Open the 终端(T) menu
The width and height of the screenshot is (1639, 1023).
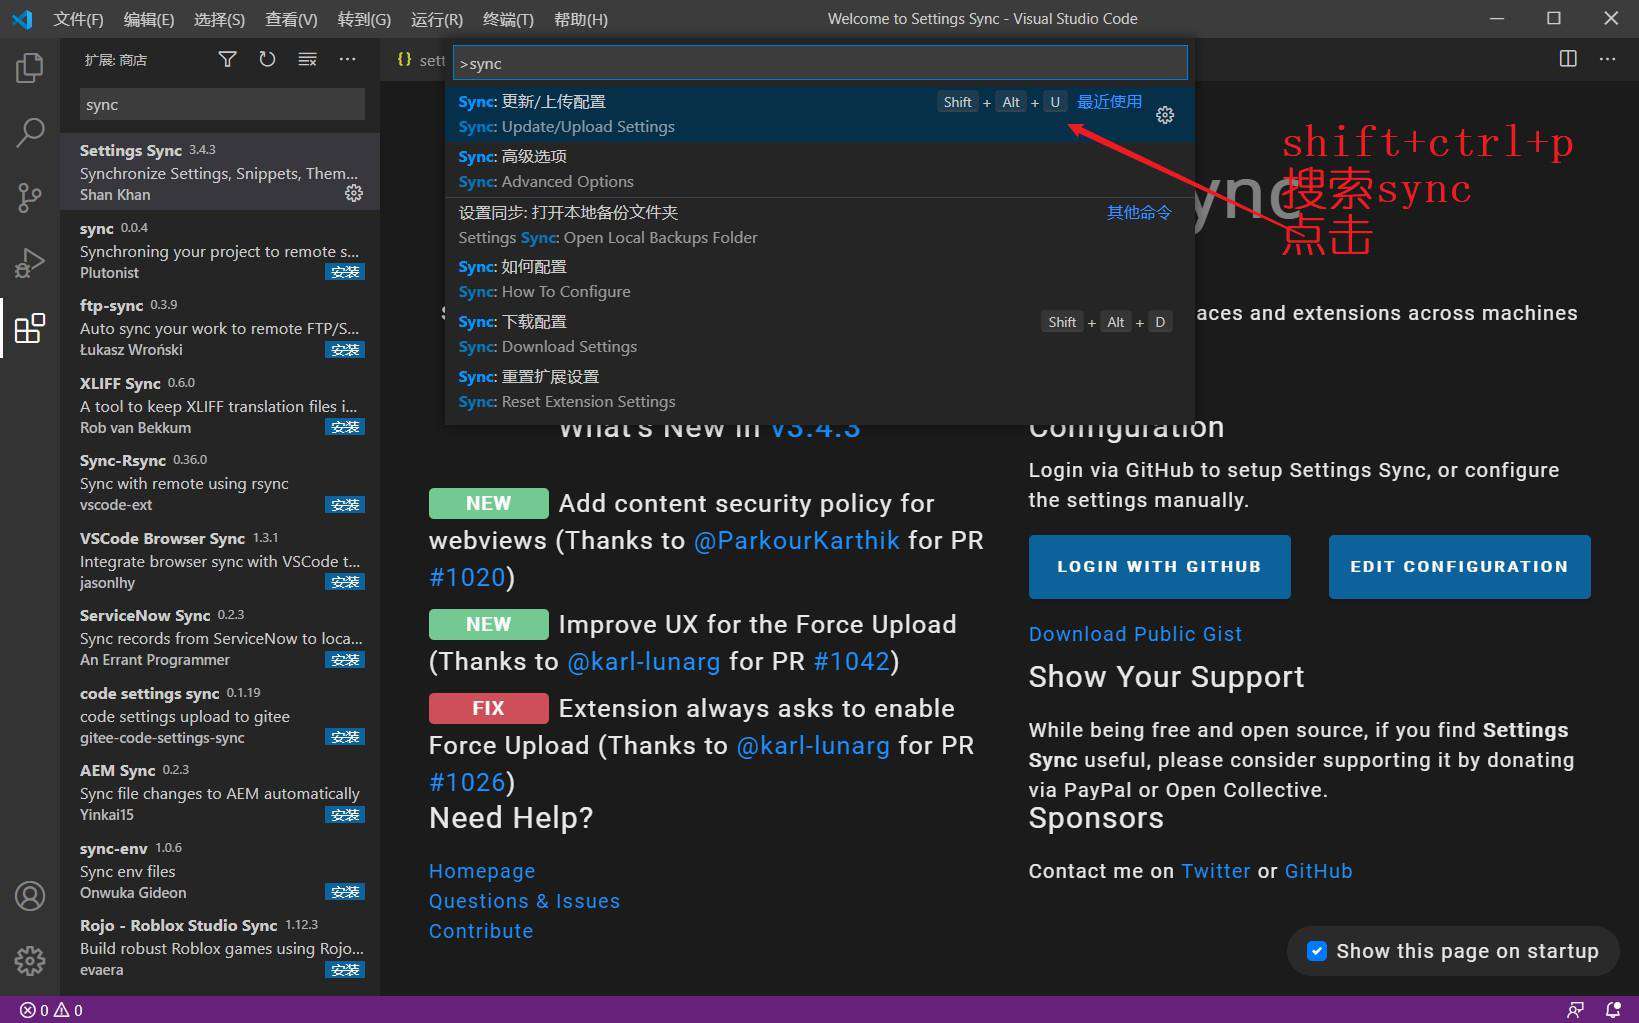pyautogui.click(x=508, y=19)
